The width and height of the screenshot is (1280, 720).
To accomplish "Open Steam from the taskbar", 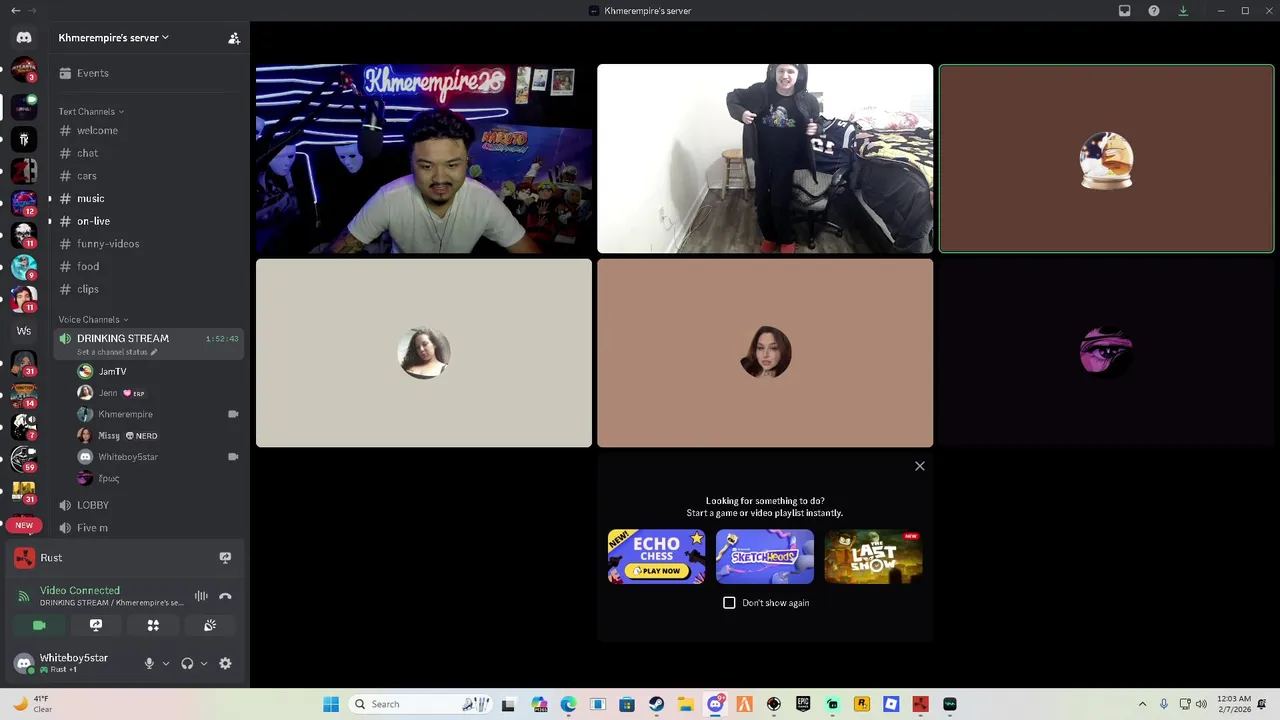I will click(x=656, y=704).
